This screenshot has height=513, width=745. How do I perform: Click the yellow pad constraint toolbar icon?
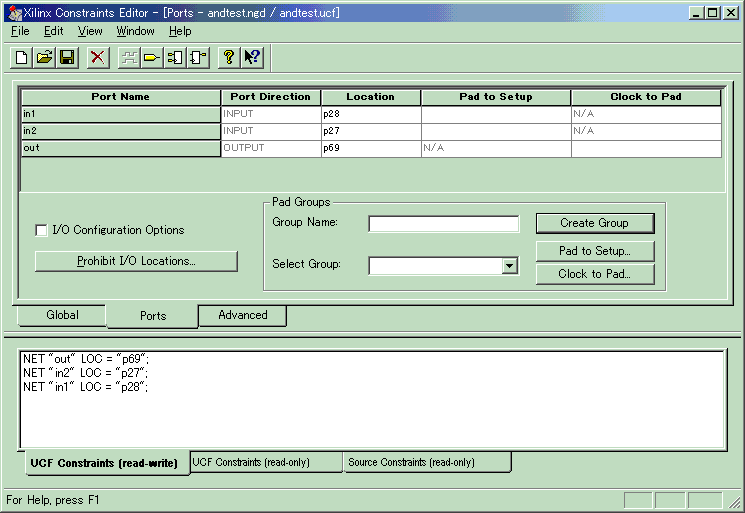tap(152, 58)
